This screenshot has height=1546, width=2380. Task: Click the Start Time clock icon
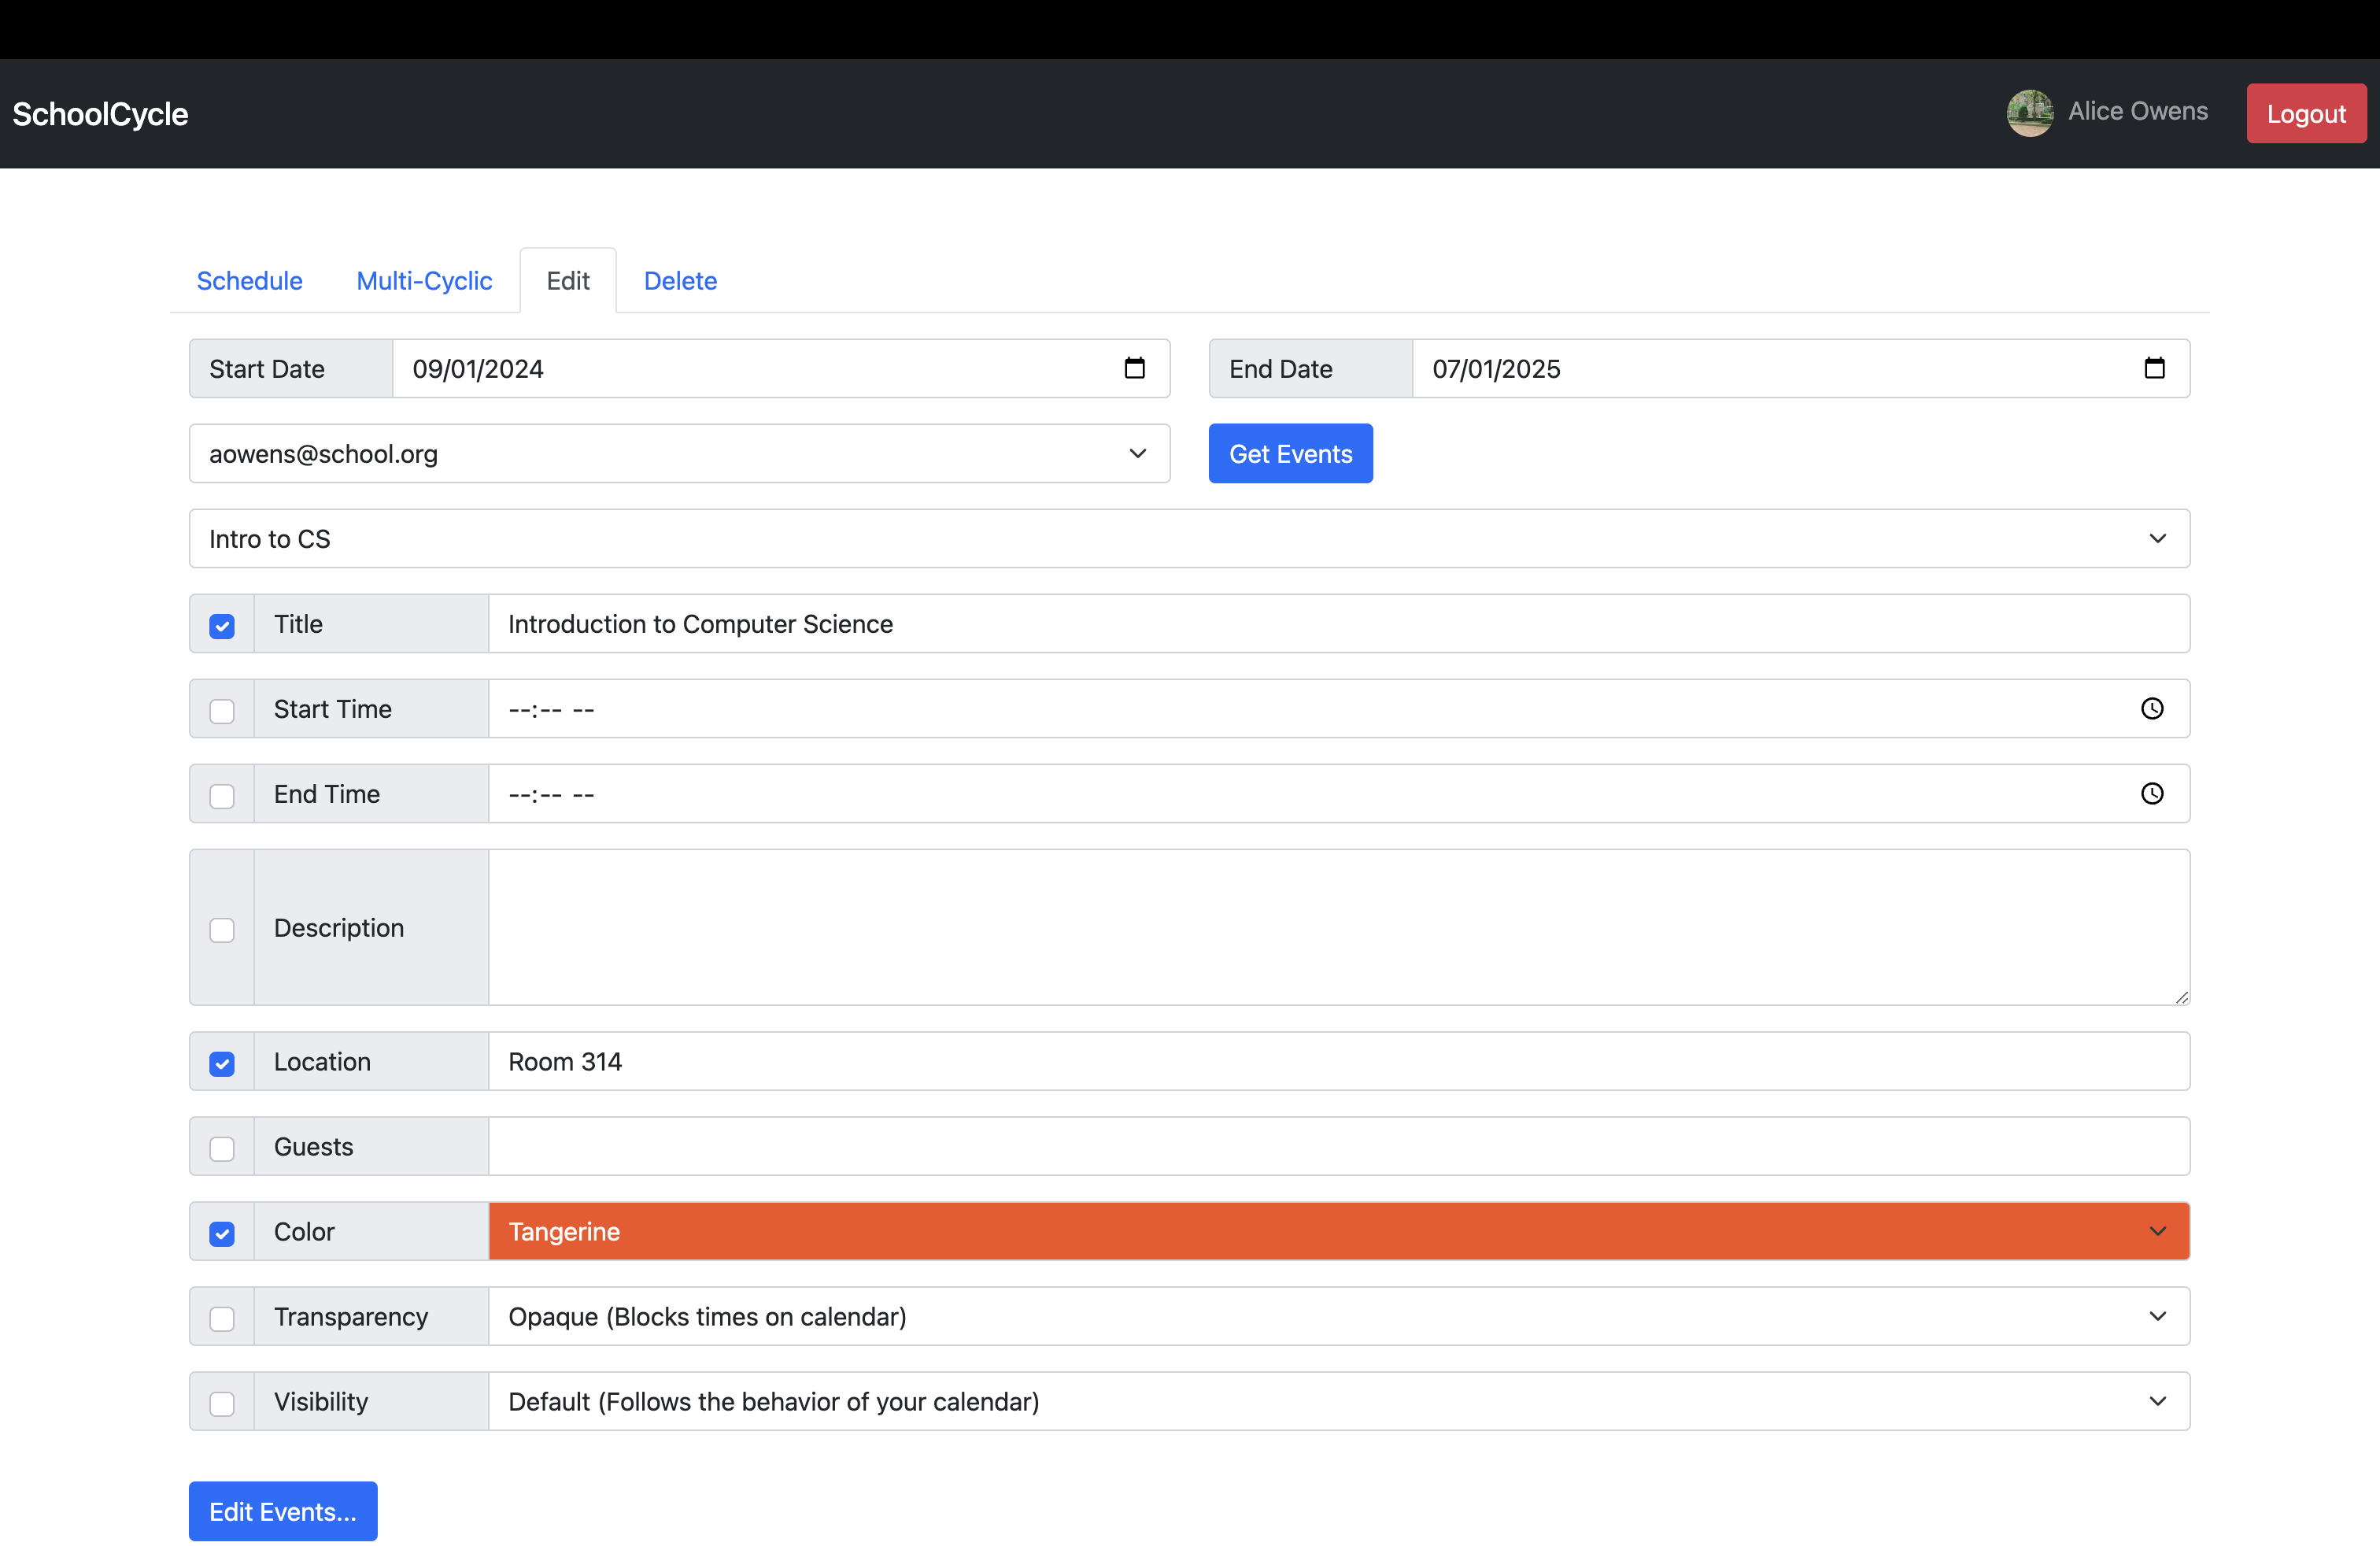point(2152,709)
